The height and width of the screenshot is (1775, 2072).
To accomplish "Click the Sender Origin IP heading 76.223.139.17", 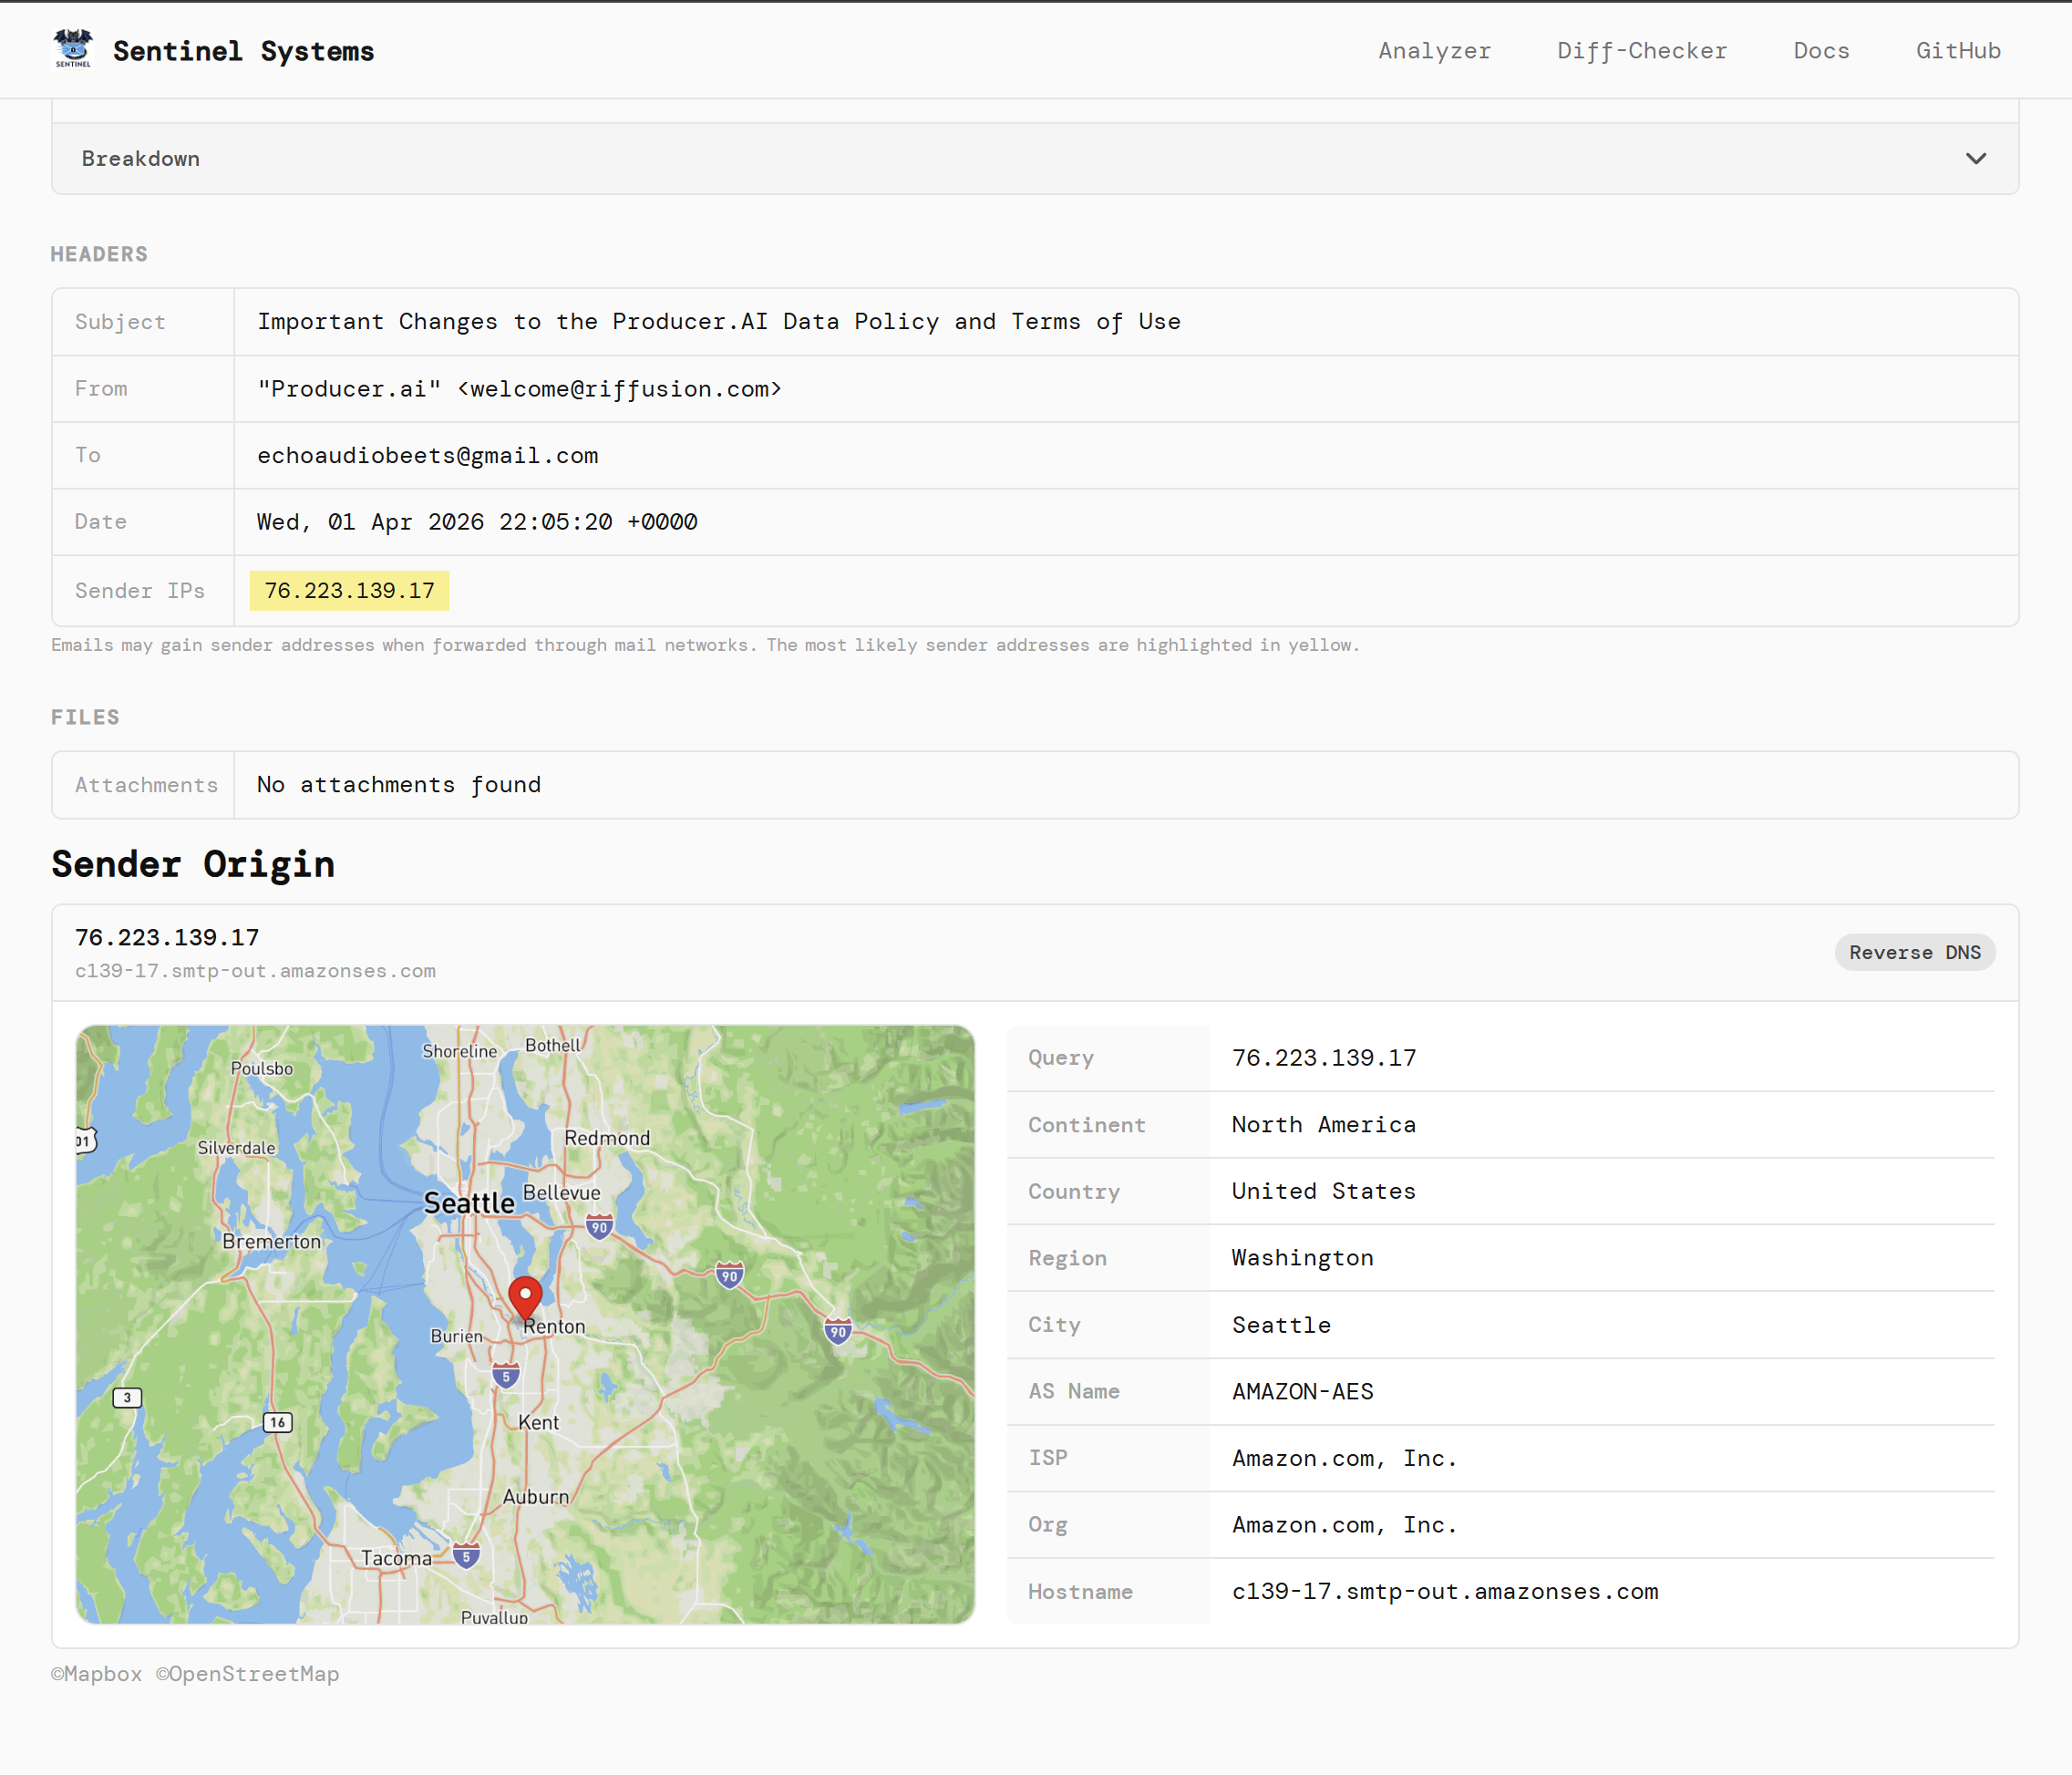I will (x=167, y=937).
